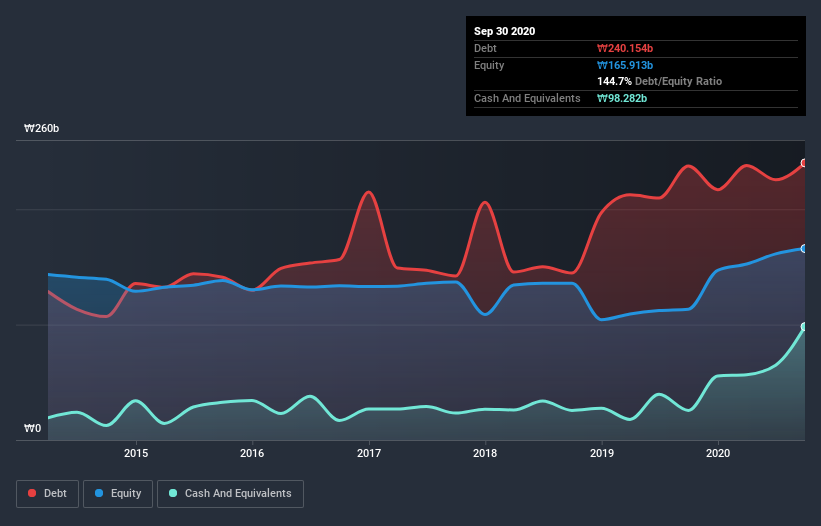Viewport: 821px width, 526px height.
Task: Click the red Debt endpoint marker
Action: [804, 163]
